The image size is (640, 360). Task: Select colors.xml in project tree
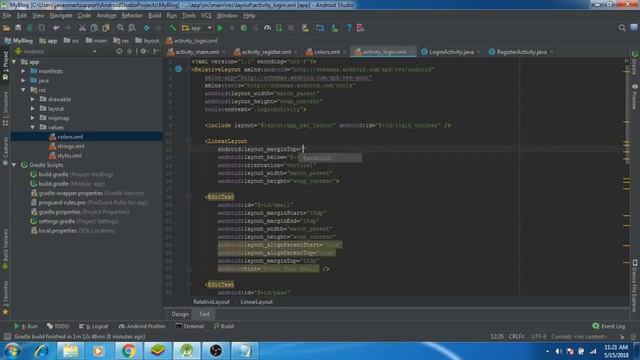70,137
